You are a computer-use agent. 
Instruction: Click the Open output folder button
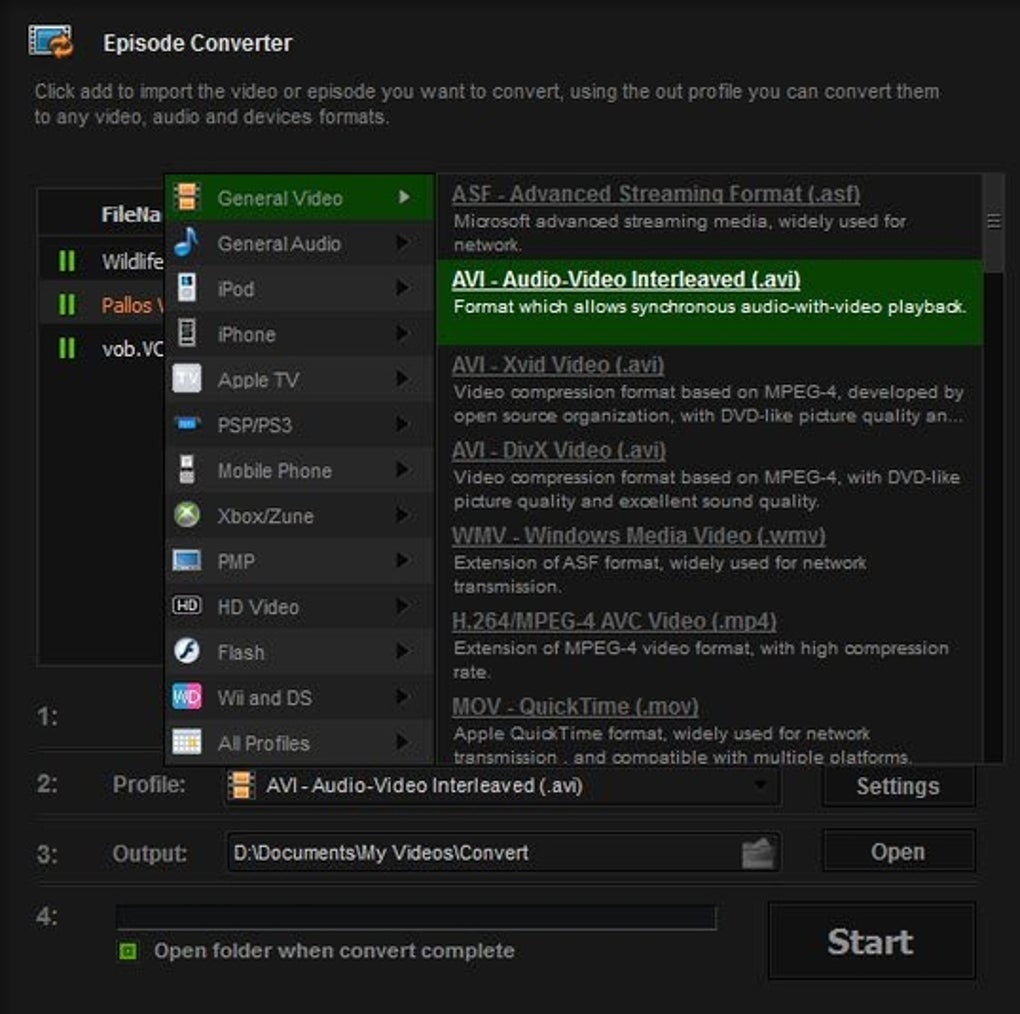tap(898, 852)
